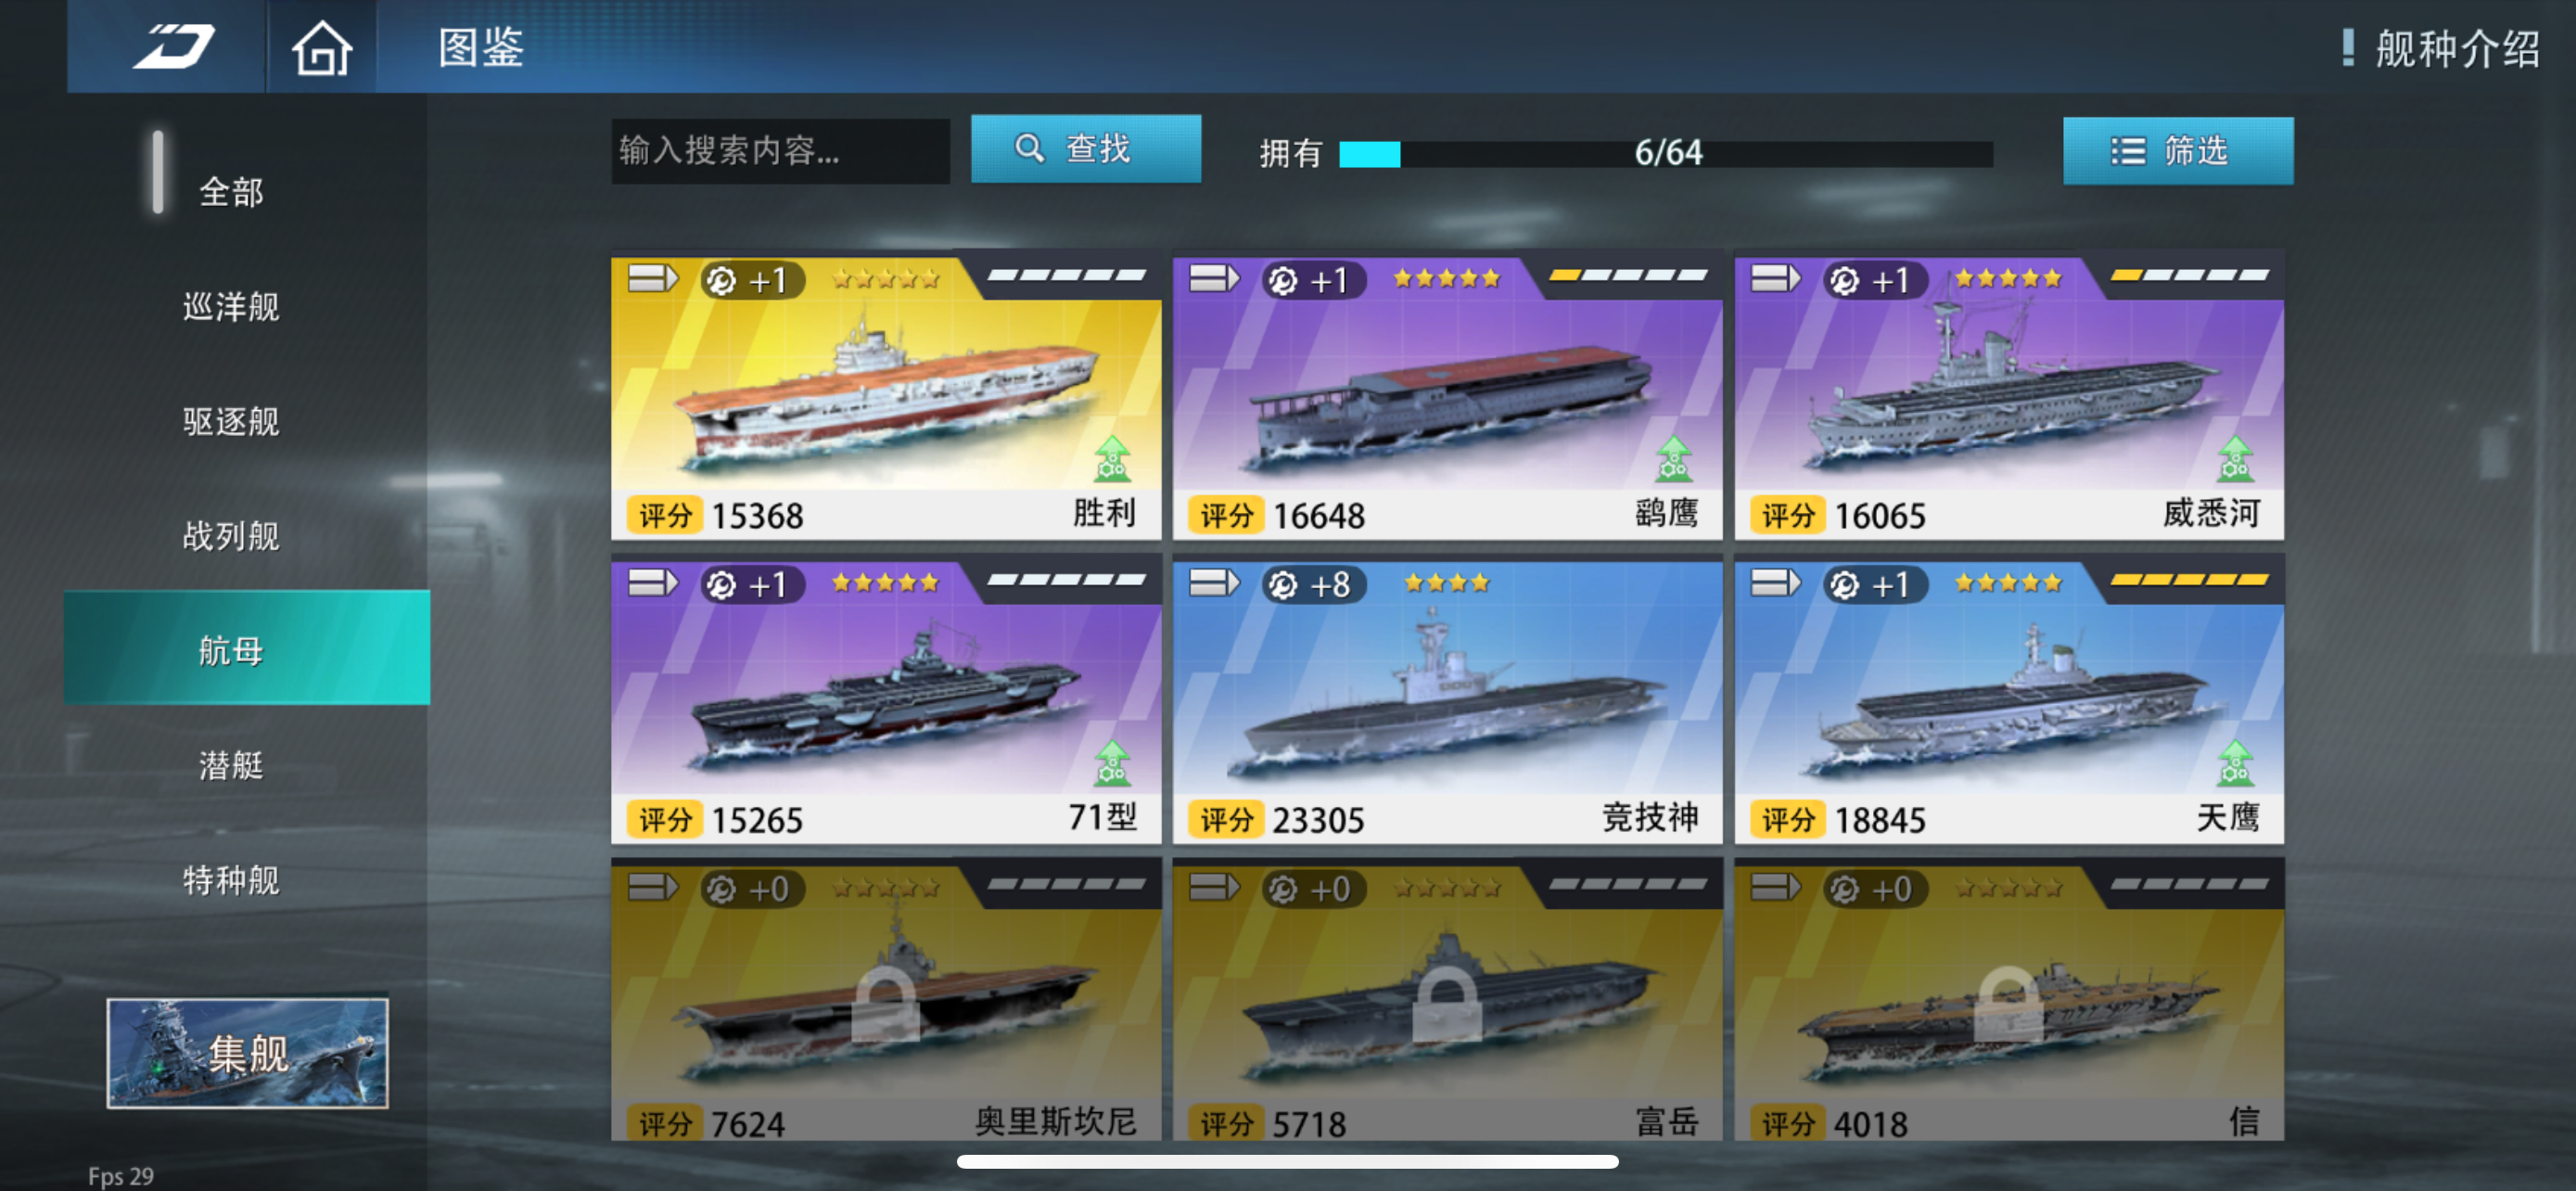Open the 71型 carrier card
Image resolution: width=2576 pixels, height=1191 pixels.
coord(886,702)
